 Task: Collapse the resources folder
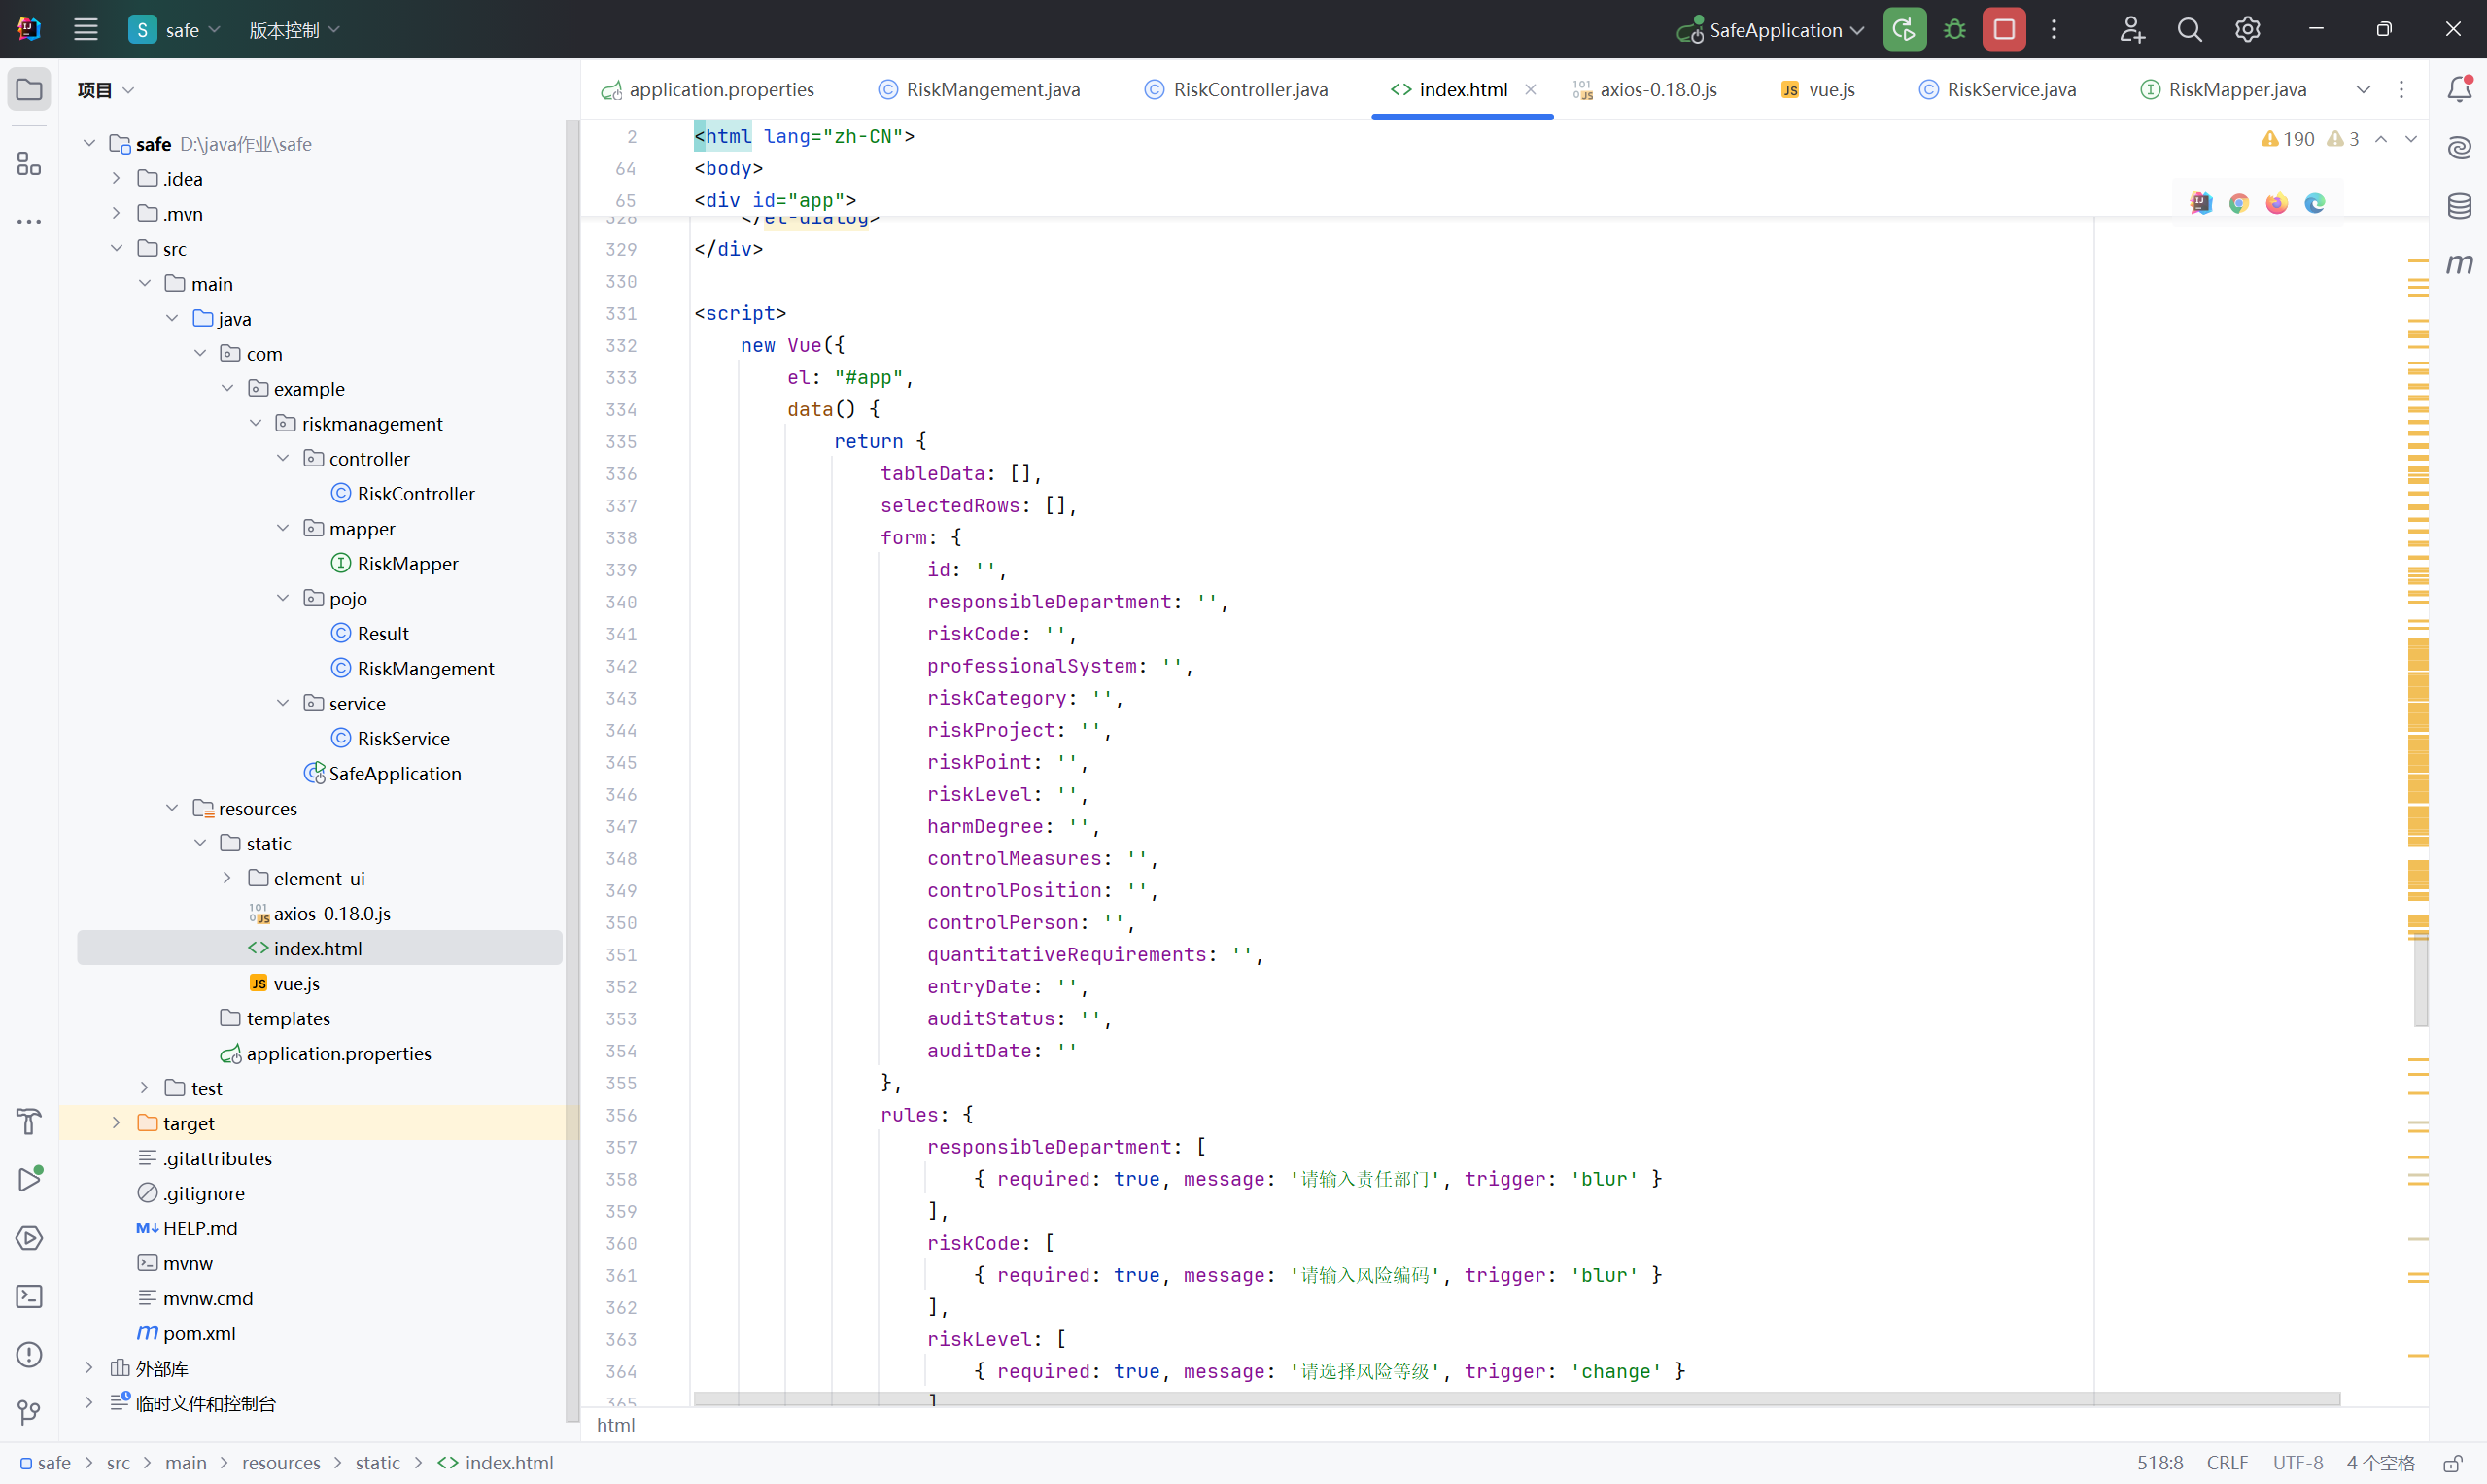(172, 808)
